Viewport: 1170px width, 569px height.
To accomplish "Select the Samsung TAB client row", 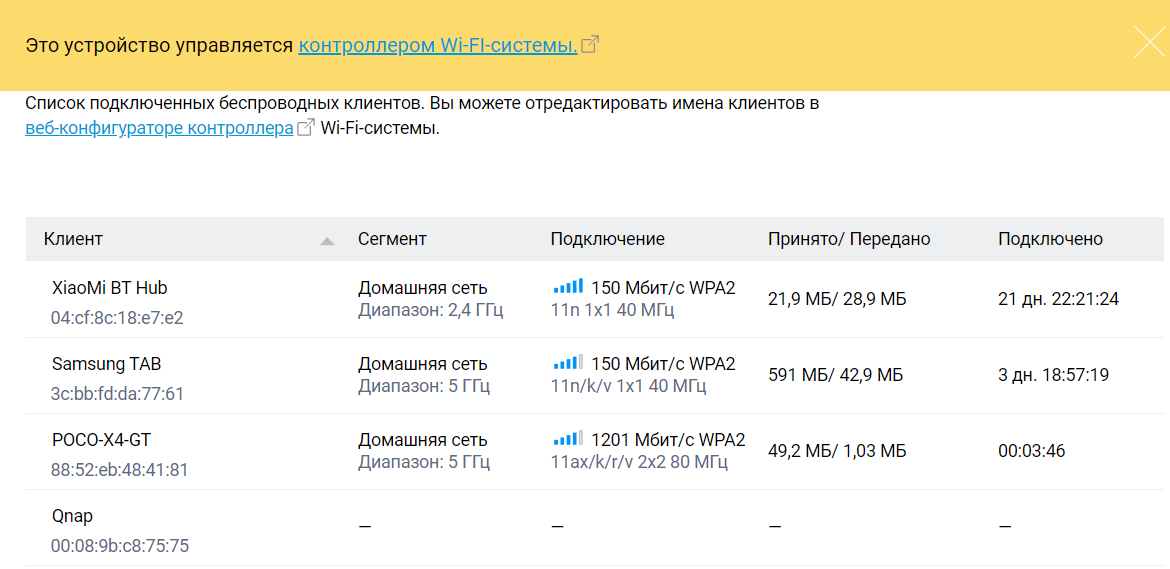I will [106, 364].
